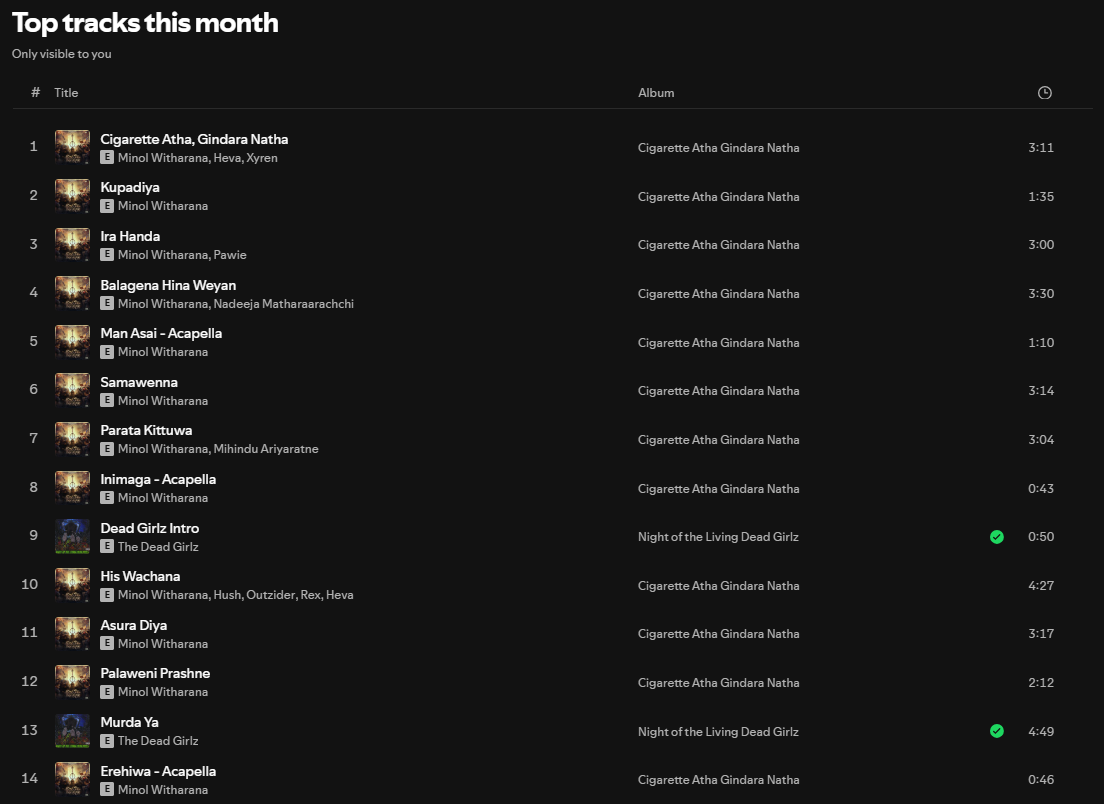Select the Samawenna track title

point(139,382)
